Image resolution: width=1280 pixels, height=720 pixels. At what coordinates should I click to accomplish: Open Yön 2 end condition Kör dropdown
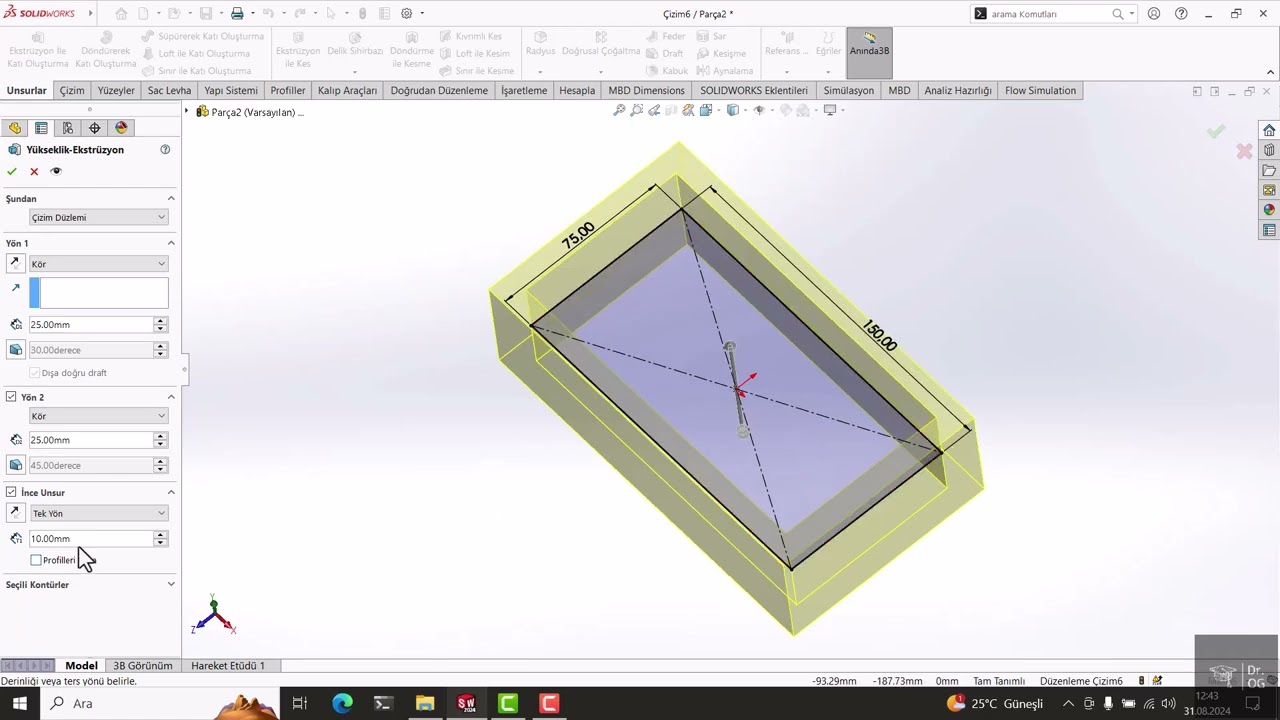98,416
